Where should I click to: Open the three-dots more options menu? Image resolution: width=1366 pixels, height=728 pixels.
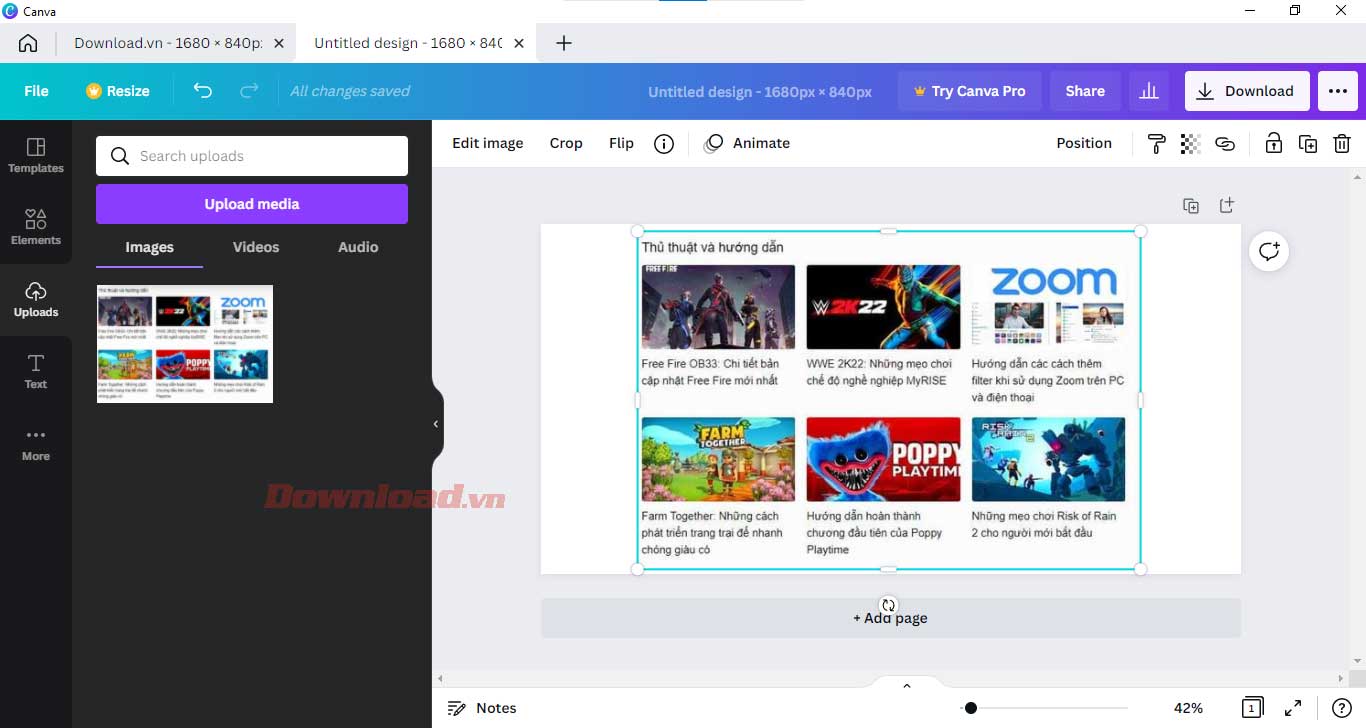click(x=1338, y=91)
